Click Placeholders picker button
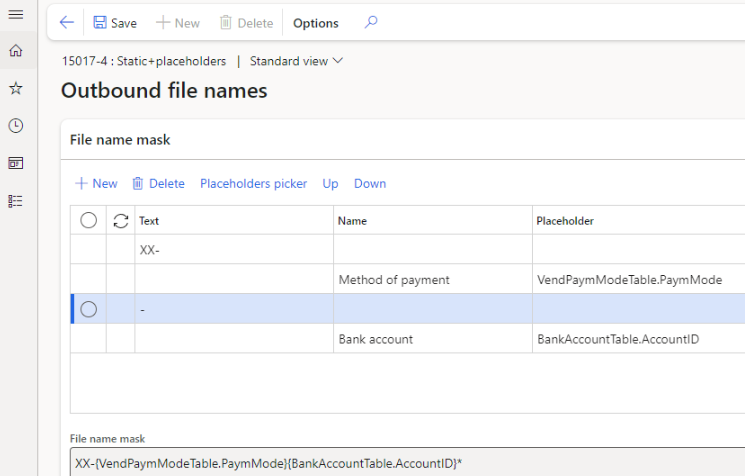745x476 pixels. point(253,183)
